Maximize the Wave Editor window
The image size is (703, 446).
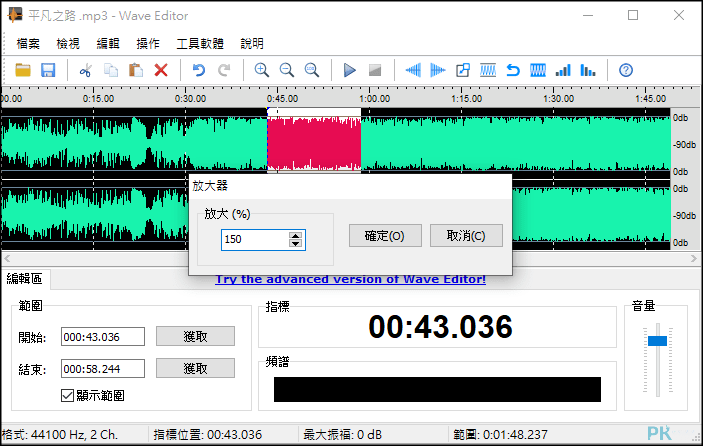[633, 15]
